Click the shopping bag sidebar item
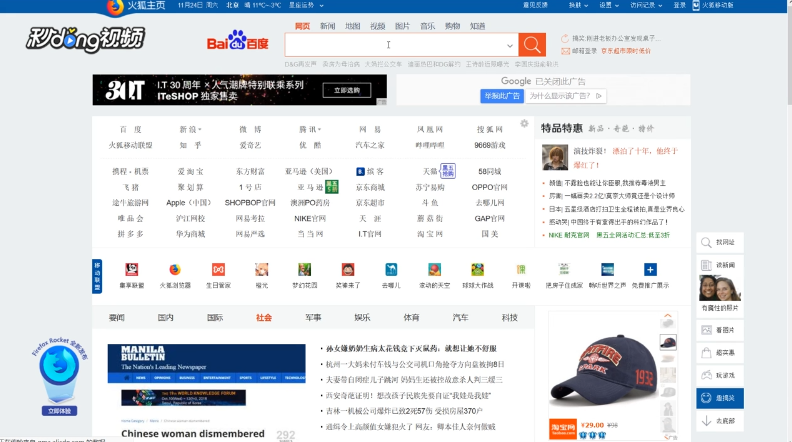 tap(719, 353)
